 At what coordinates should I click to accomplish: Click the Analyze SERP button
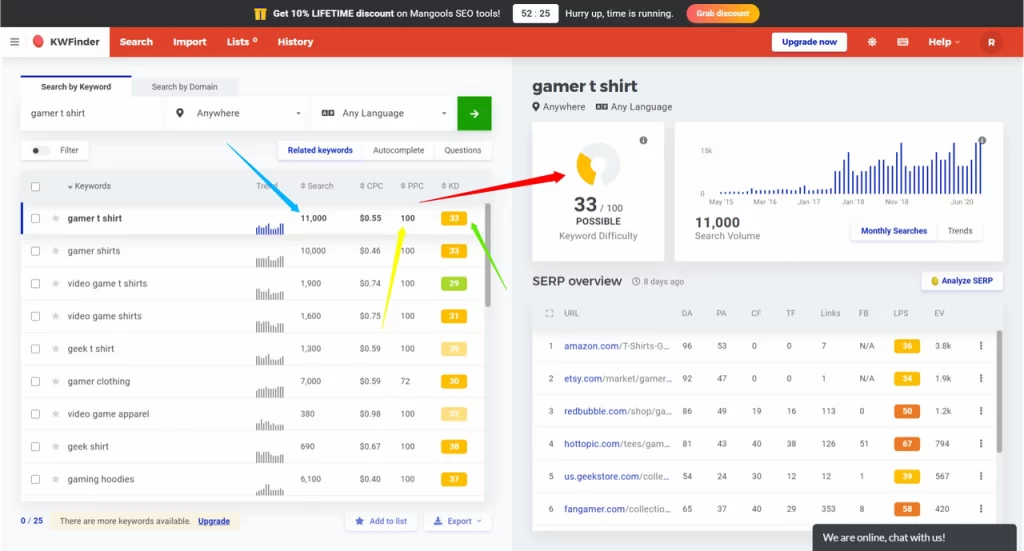tap(962, 281)
